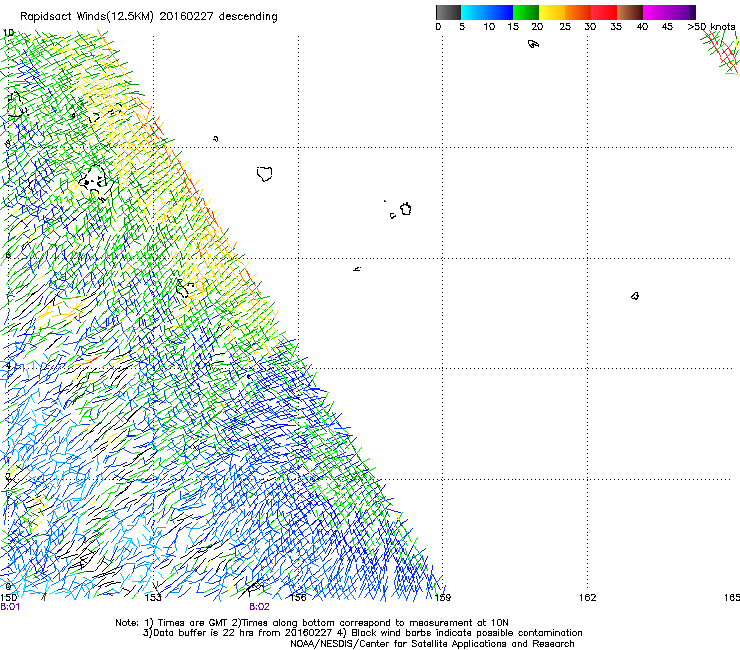Click the title text 'Rapidscat Winds(12.5KM) 20160227 descending'
The height and width of the screenshot is (650, 740).
click(149, 16)
